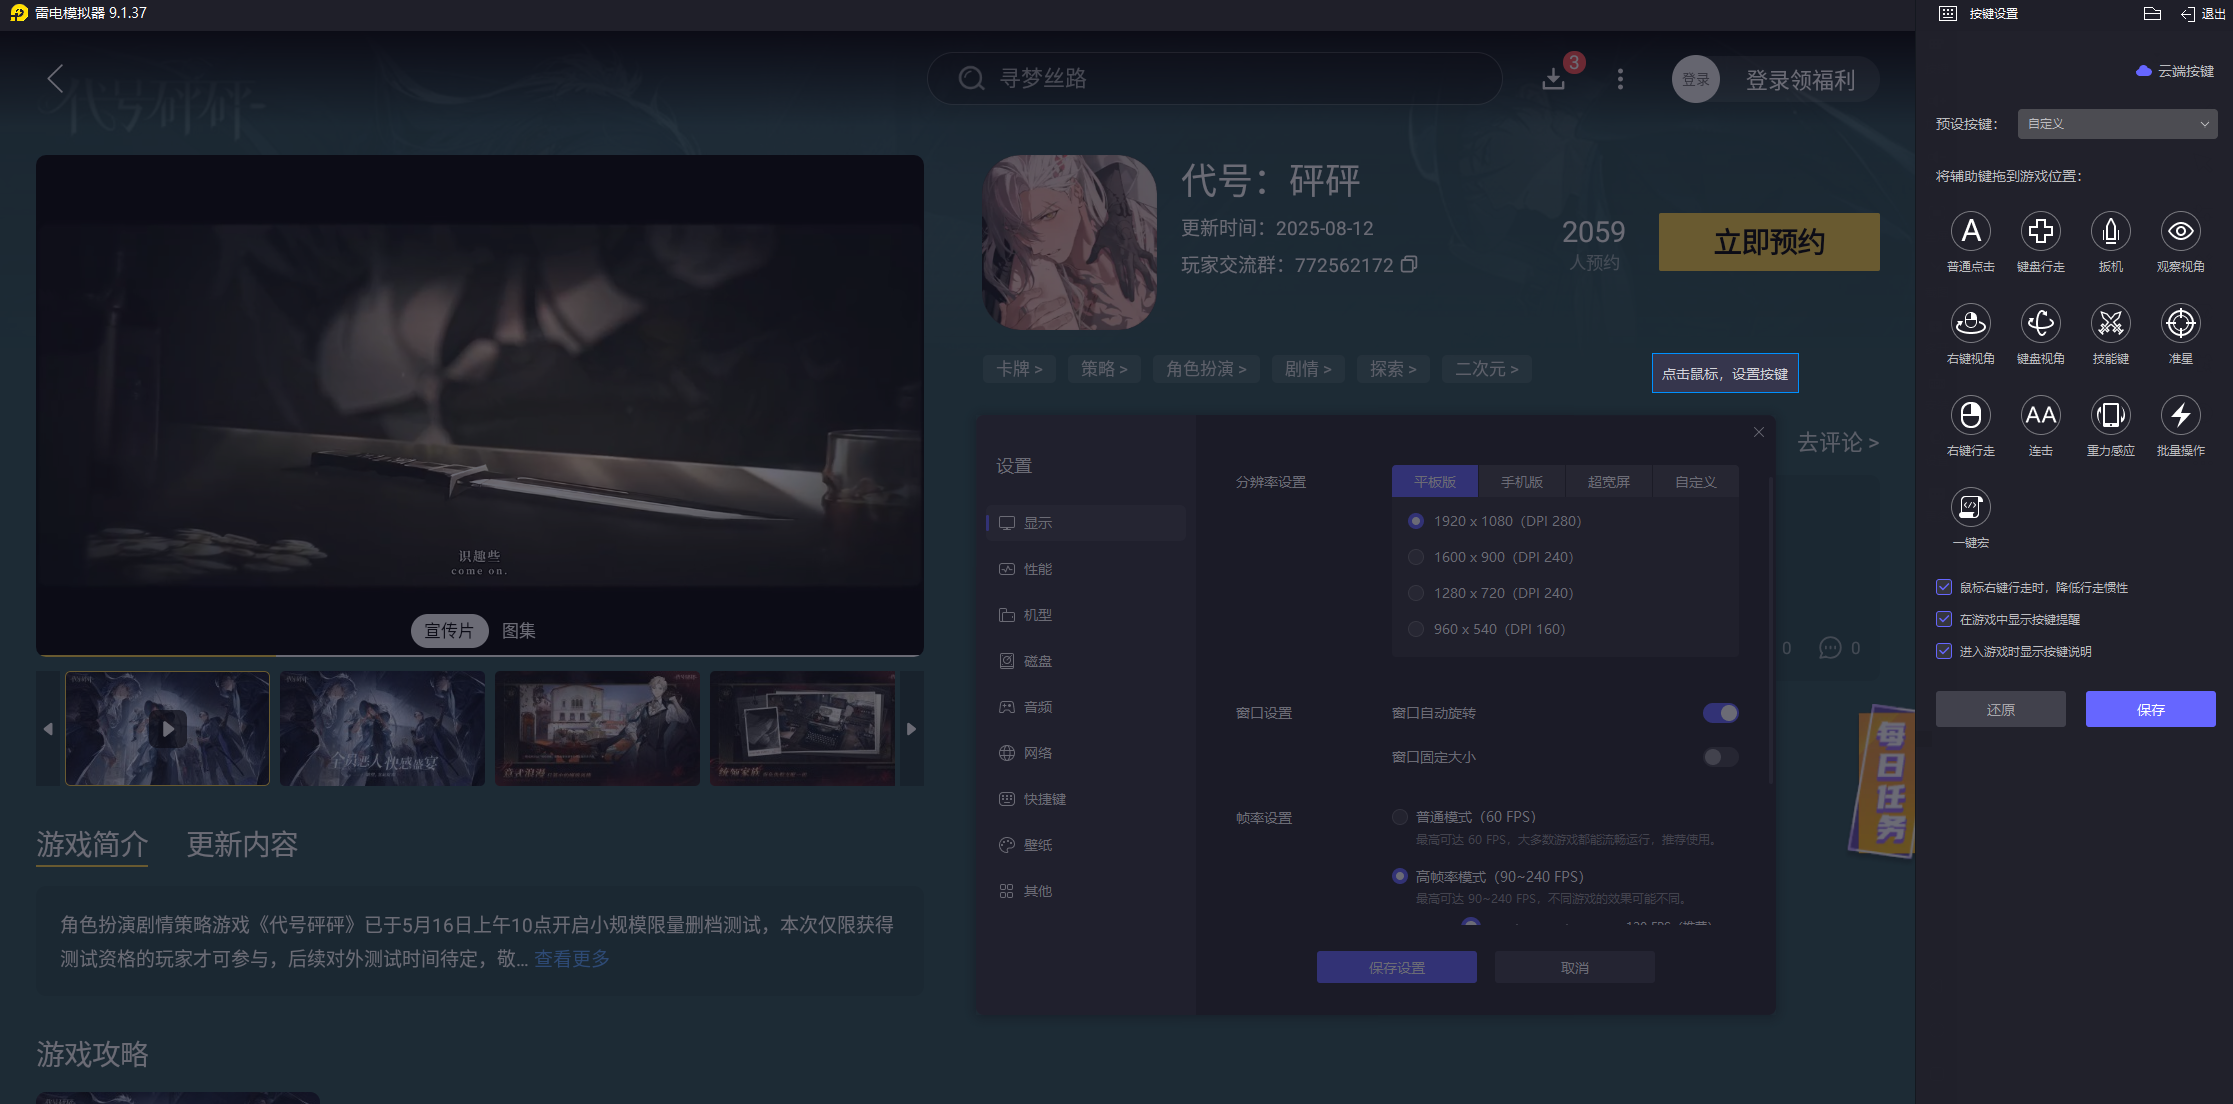
Task: Select the 普通点击 tap key icon
Action: [x=1970, y=232]
